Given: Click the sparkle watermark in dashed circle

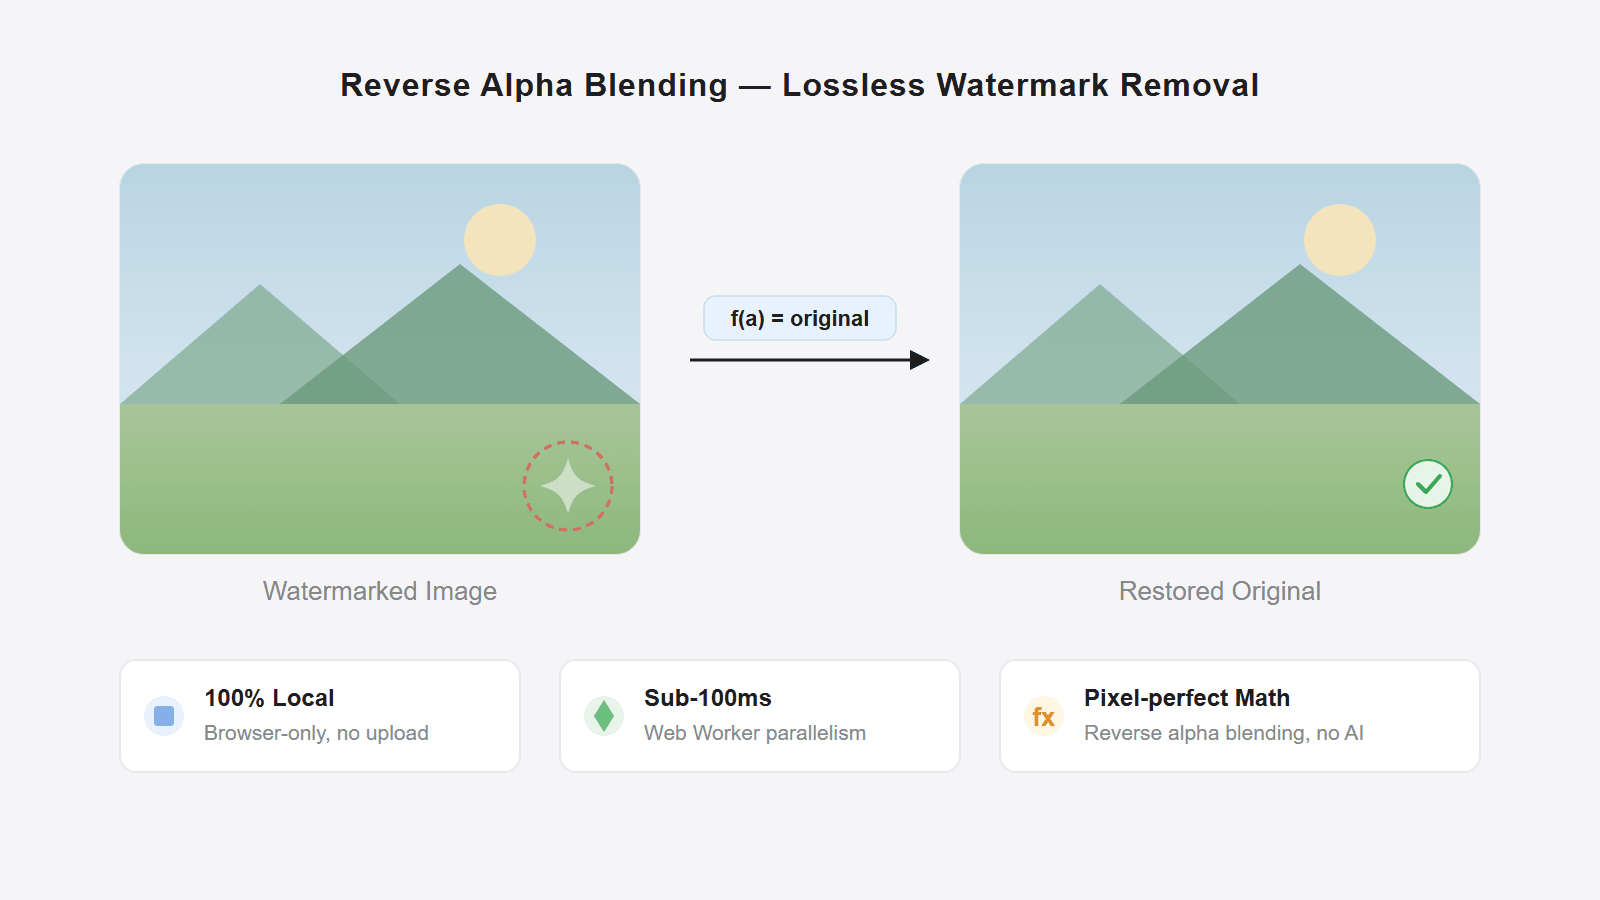Looking at the screenshot, I should click(x=568, y=486).
